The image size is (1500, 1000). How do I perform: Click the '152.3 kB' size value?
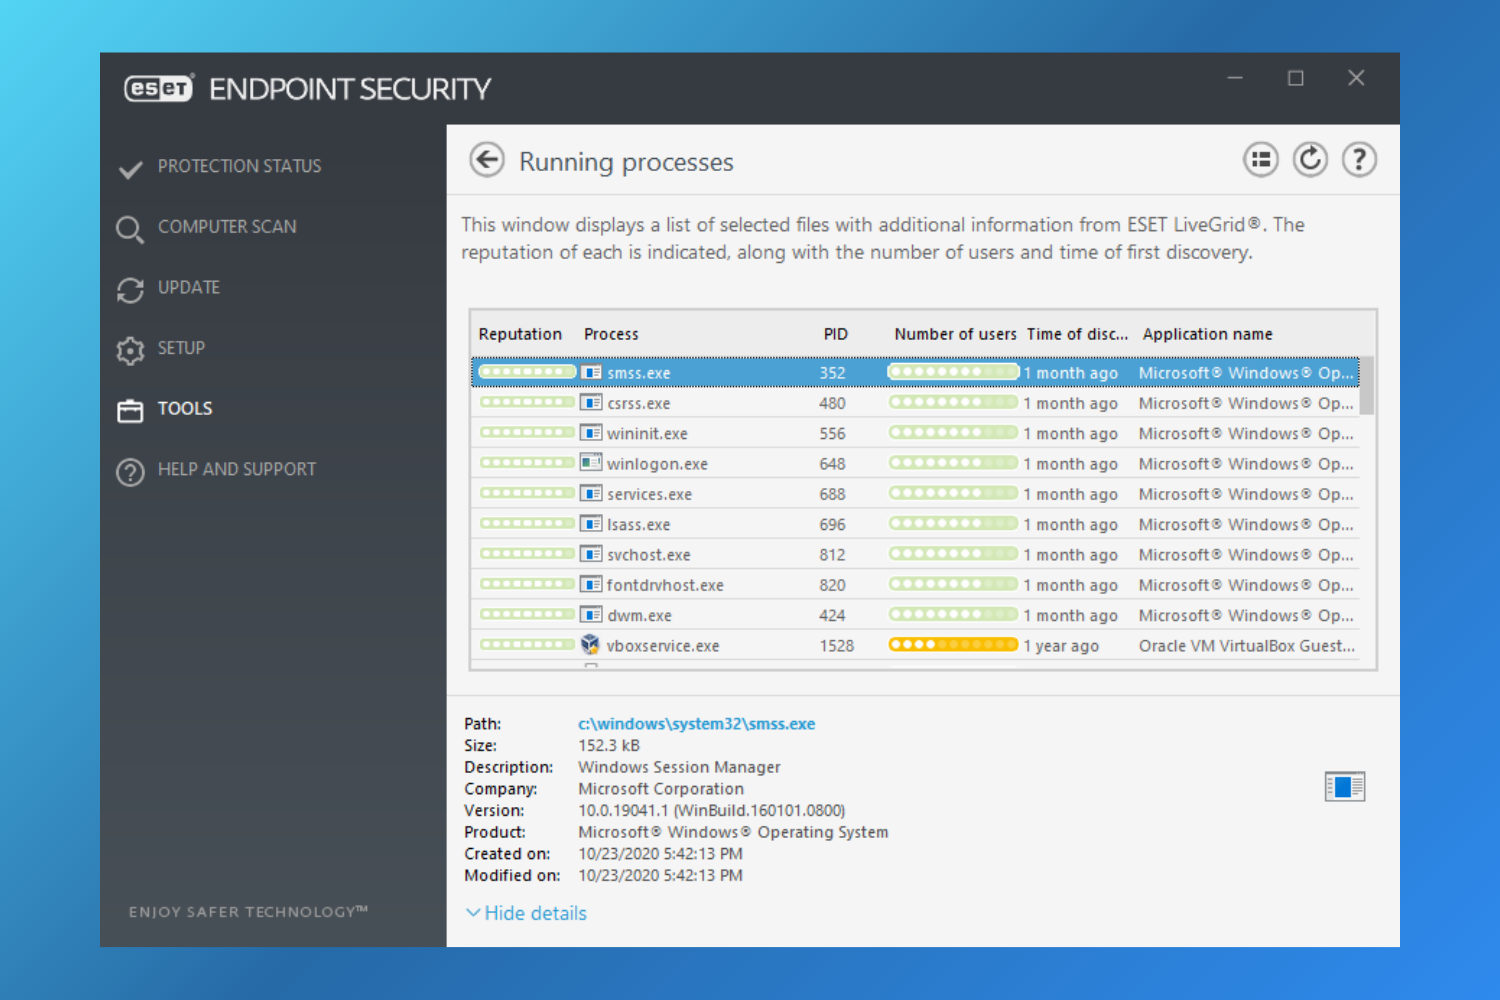pyautogui.click(x=609, y=746)
